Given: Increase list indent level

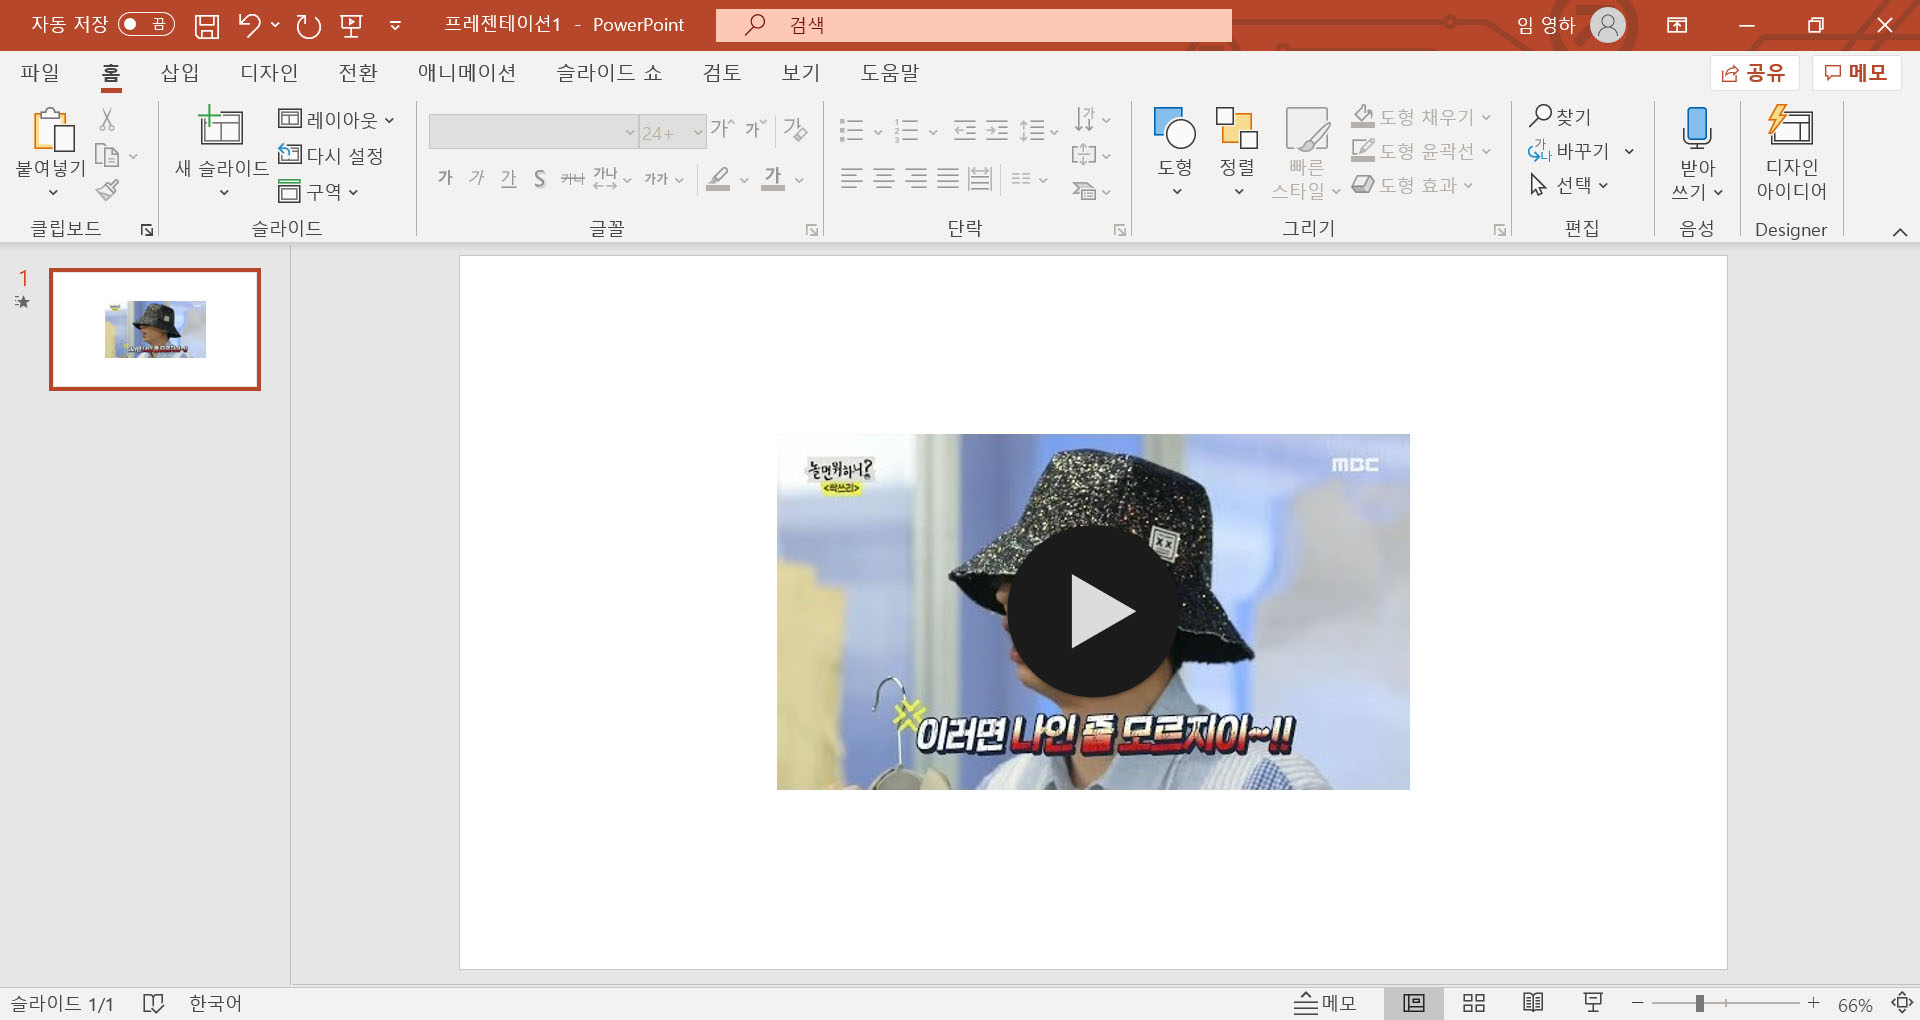Looking at the screenshot, I should click(x=997, y=130).
